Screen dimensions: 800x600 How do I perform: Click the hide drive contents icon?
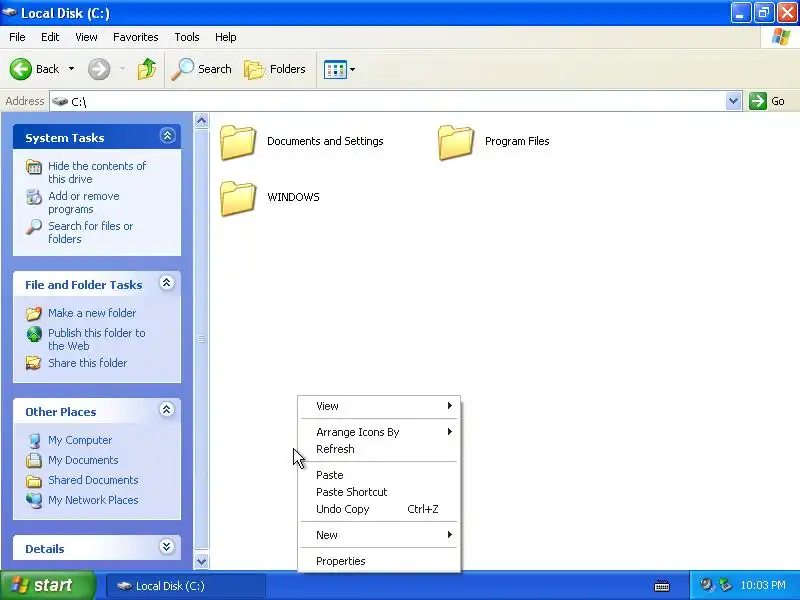point(34,167)
